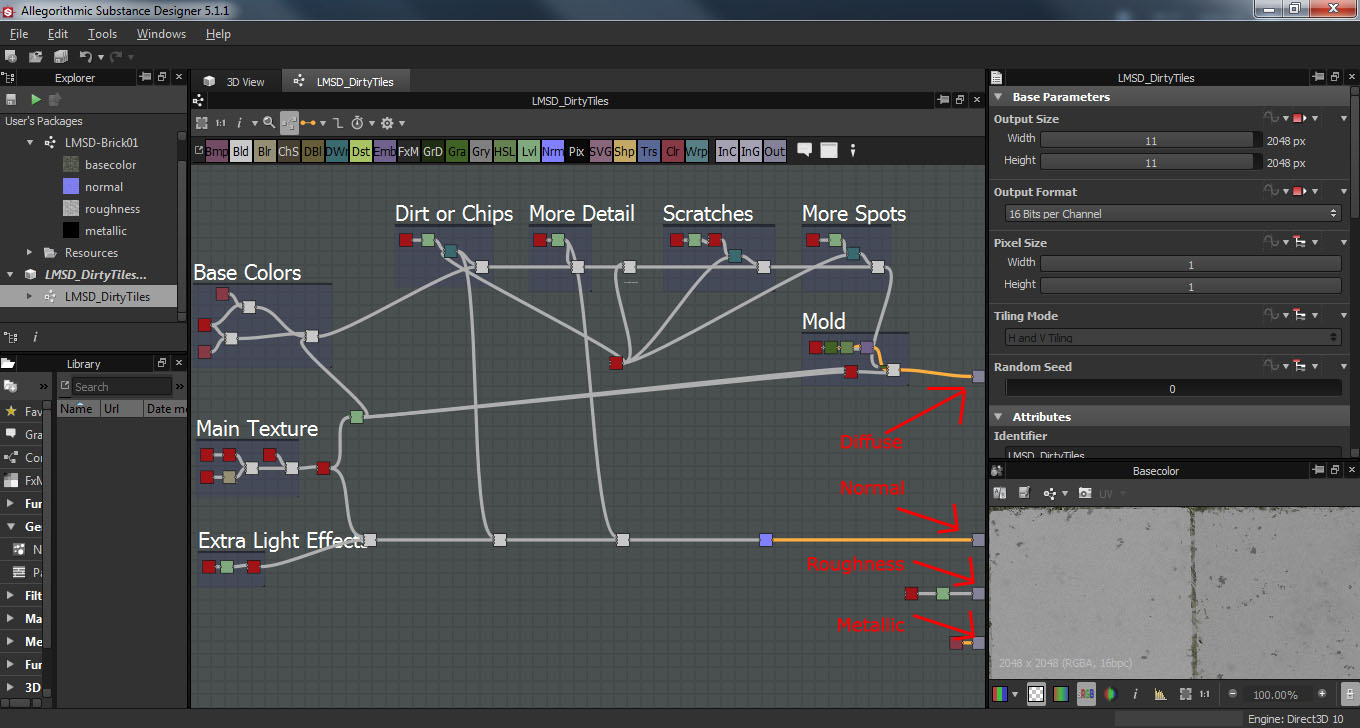The width and height of the screenshot is (1360, 728).
Task: Toggle the graph info display icon
Action: (239, 123)
